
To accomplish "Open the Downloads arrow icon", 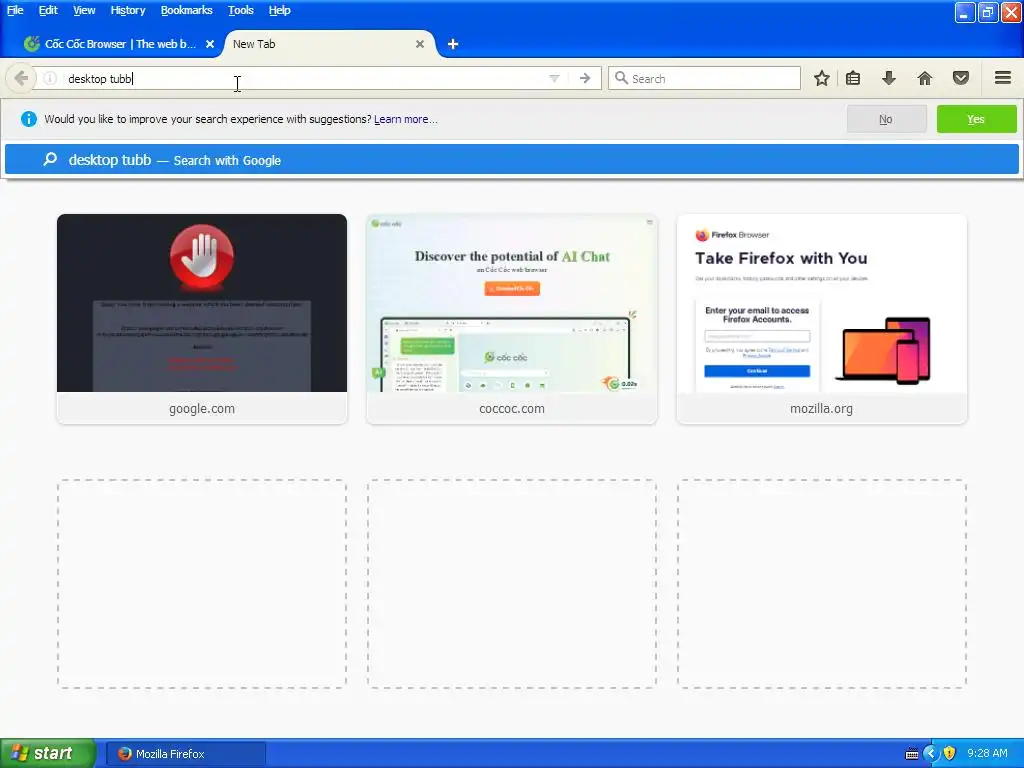I will click(x=889, y=78).
